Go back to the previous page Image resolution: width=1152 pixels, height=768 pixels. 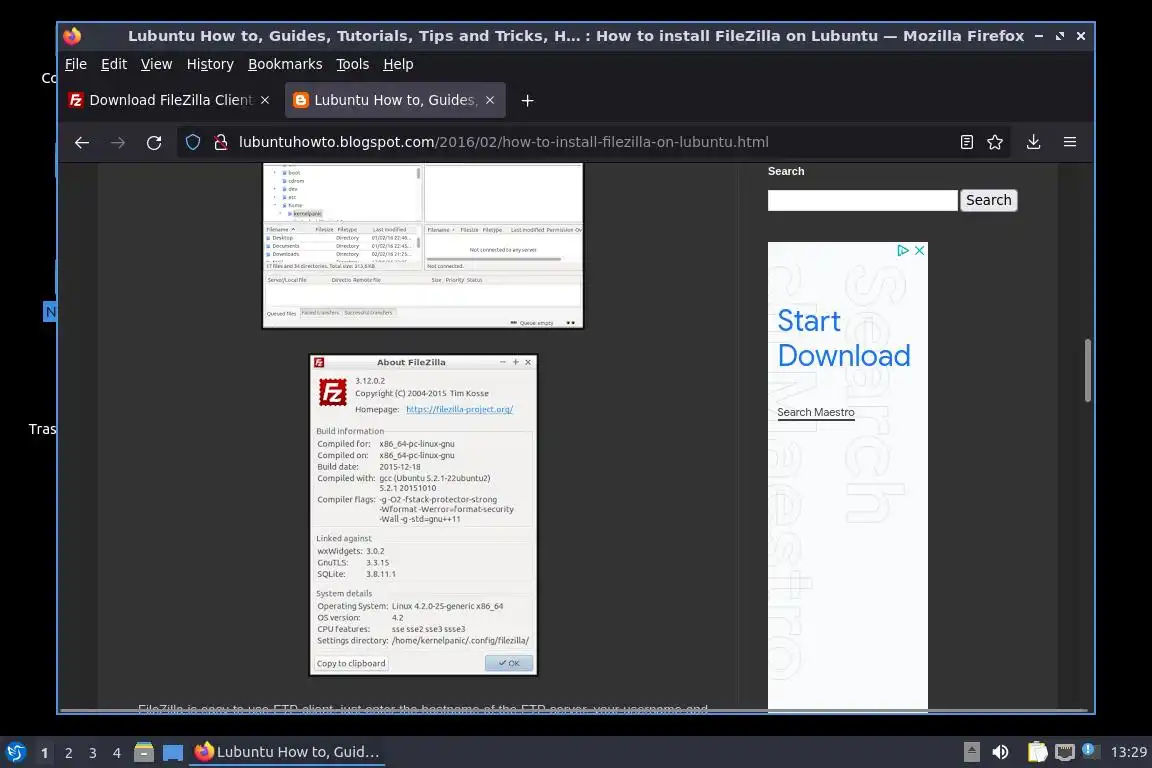(x=82, y=143)
